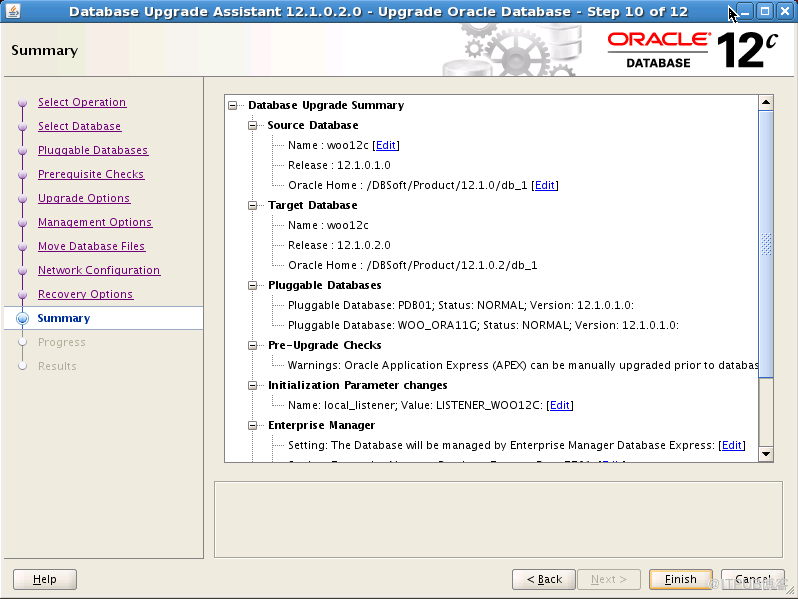Screen dimensions: 798x599
Task: Select target 'Release : 12.1.0.2.0' row
Action: pos(339,245)
